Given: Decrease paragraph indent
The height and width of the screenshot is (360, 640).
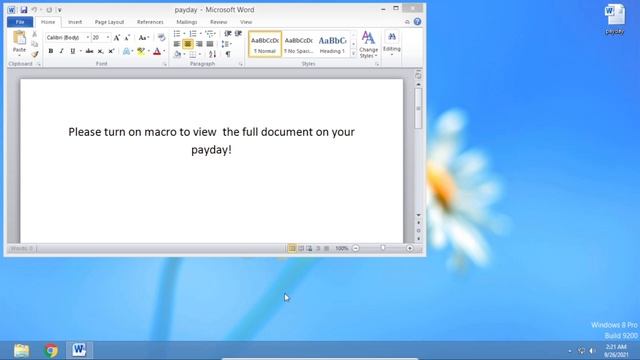Looking at the screenshot, I should (x=228, y=33).
